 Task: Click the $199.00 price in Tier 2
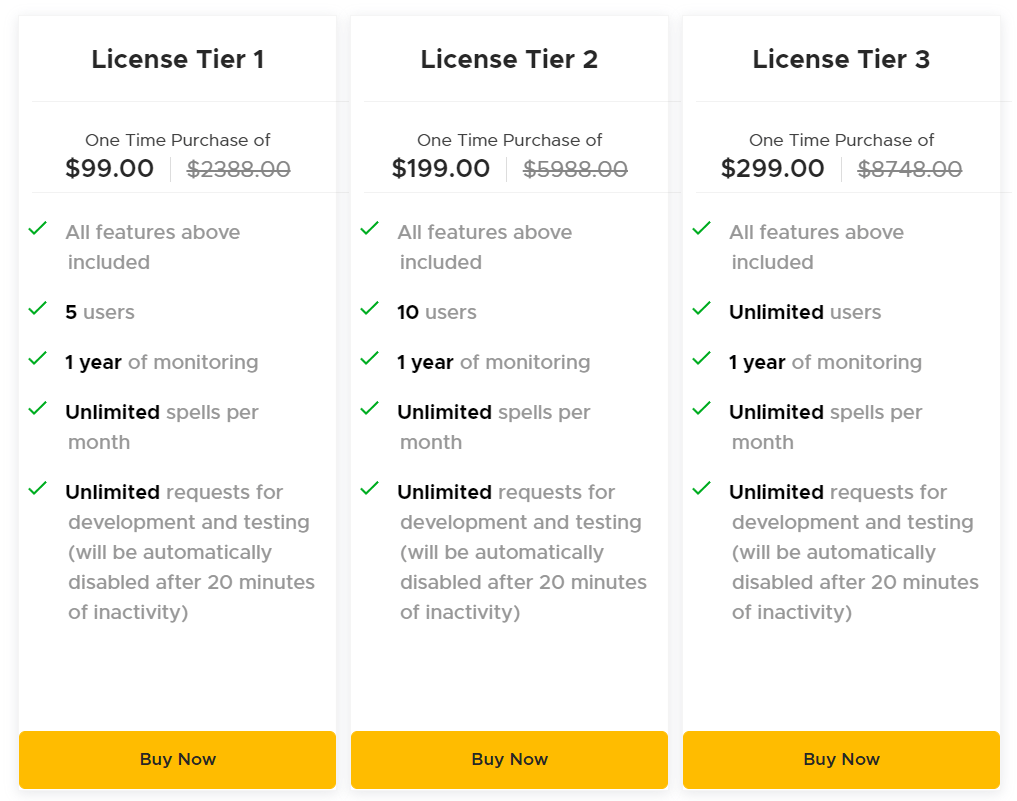[x=441, y=169]
